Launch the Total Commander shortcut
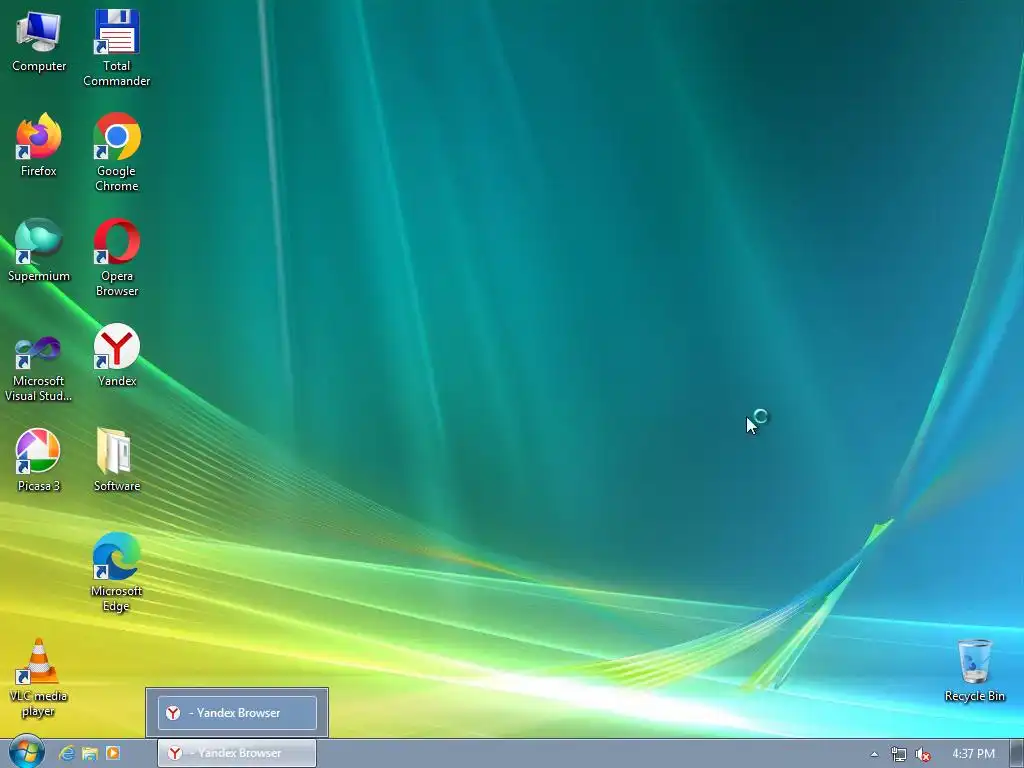 (x=116, y=48)
